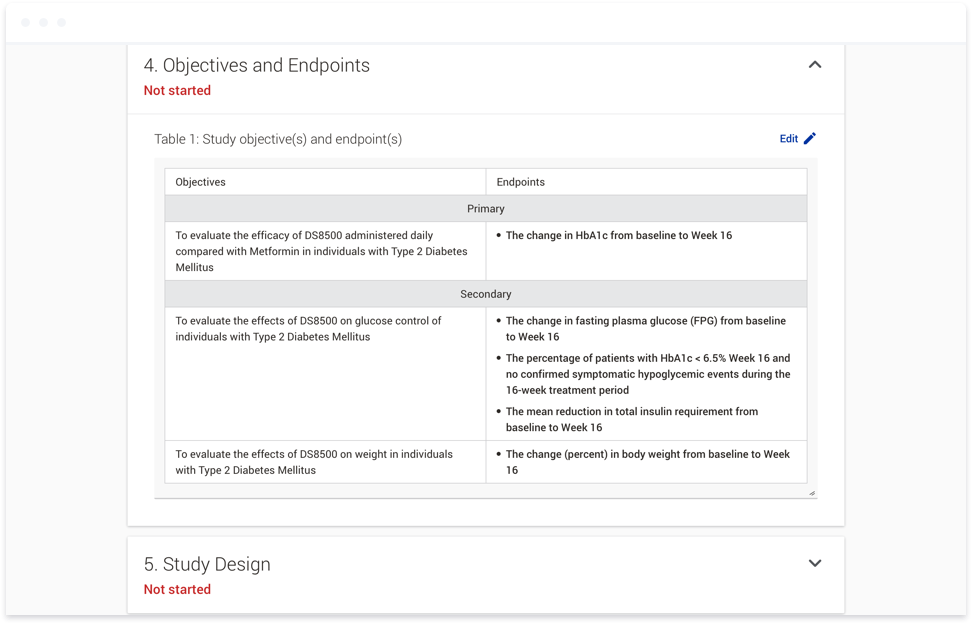Click the table resize handle corner
Viewport: 972px width, 624px height.
812,493
